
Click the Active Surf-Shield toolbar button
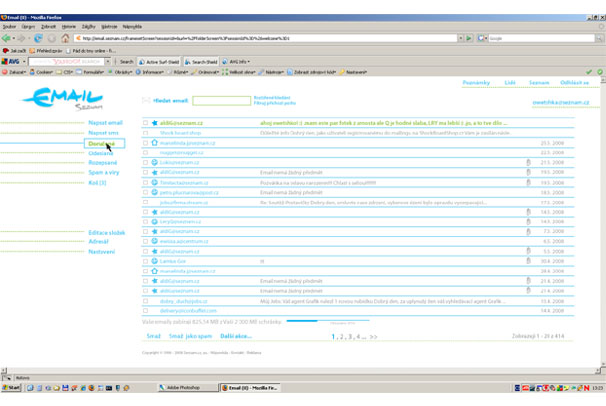coord(159,61)
